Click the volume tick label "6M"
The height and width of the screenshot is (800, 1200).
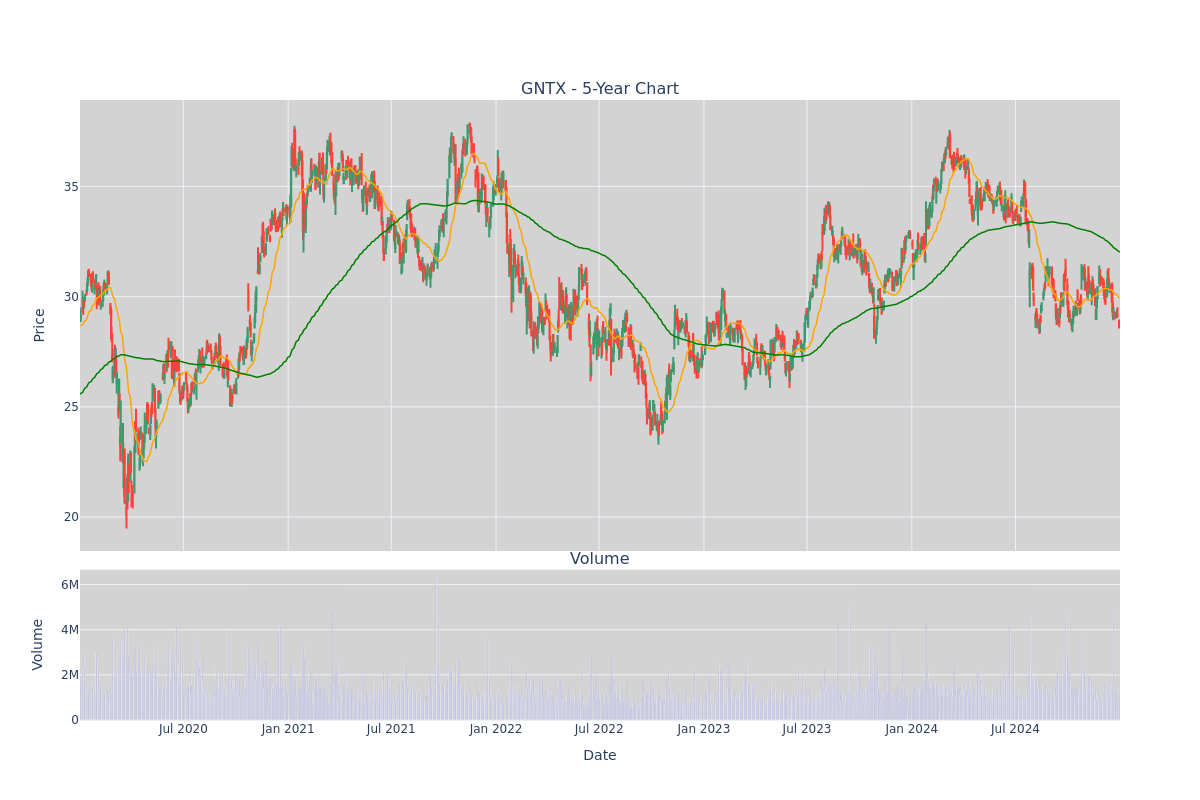[x=70, y=584]
